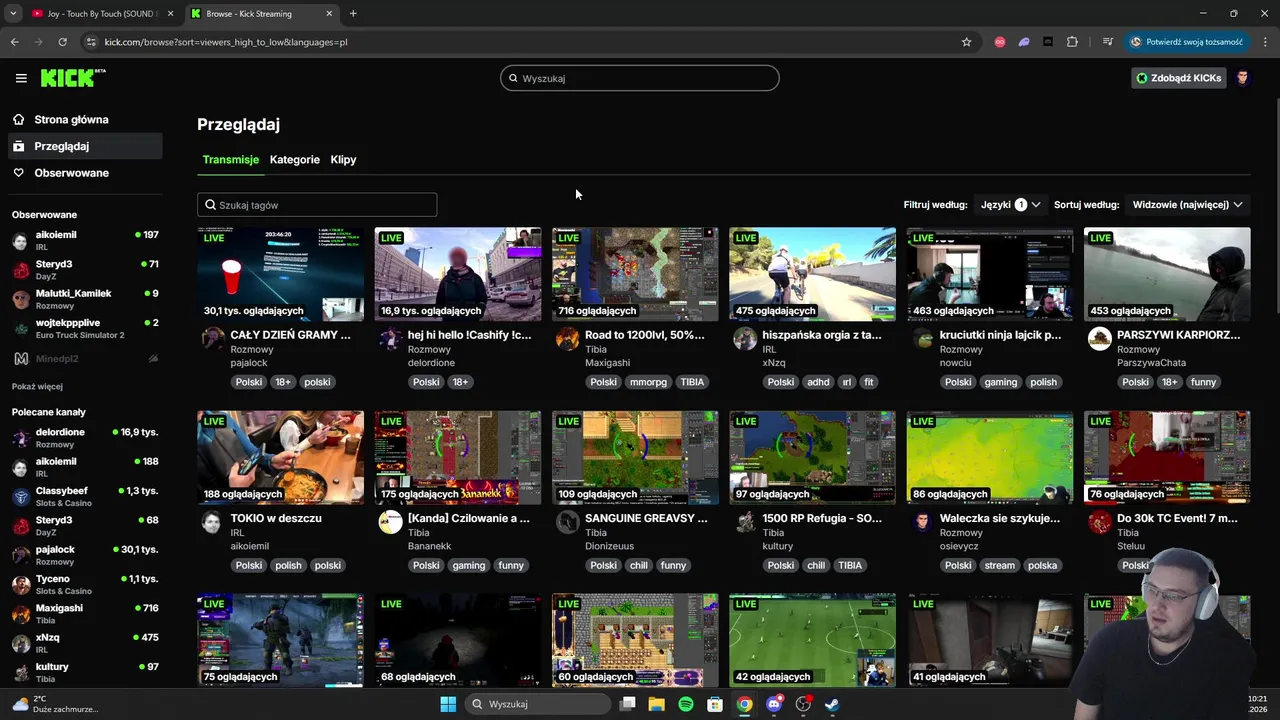Open the weather widget in taskbar

click(x=55, y=704)
